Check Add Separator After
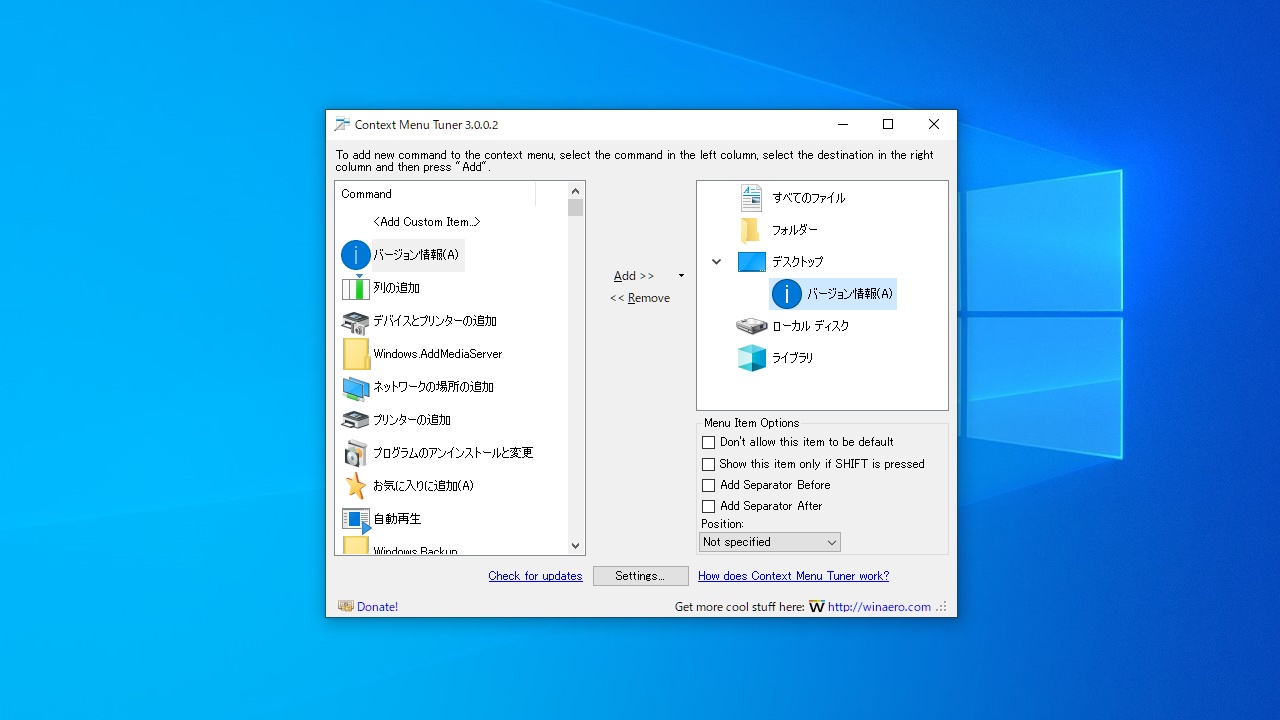 click(x=708, y=506)
